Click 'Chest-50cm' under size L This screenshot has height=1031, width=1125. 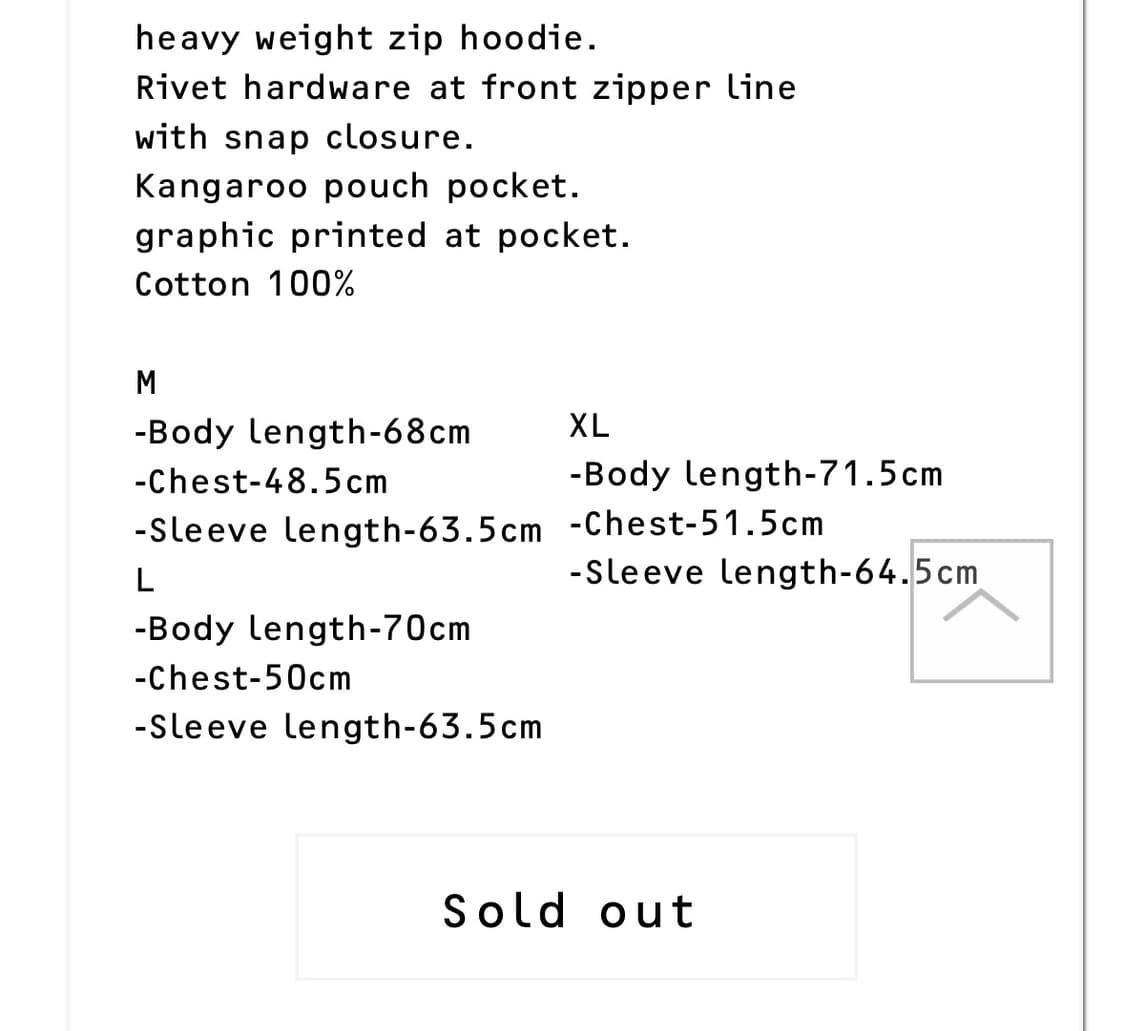click(x=243, y=678)
